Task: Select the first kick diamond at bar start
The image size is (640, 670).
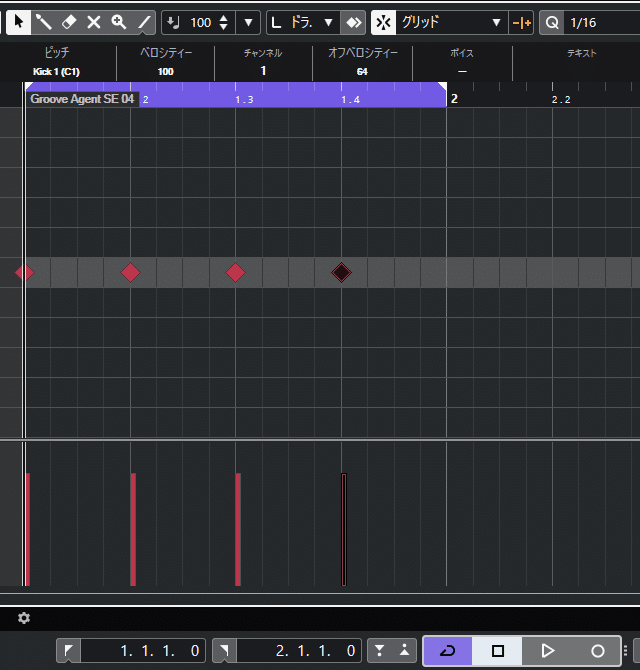Action: point(25,272)
